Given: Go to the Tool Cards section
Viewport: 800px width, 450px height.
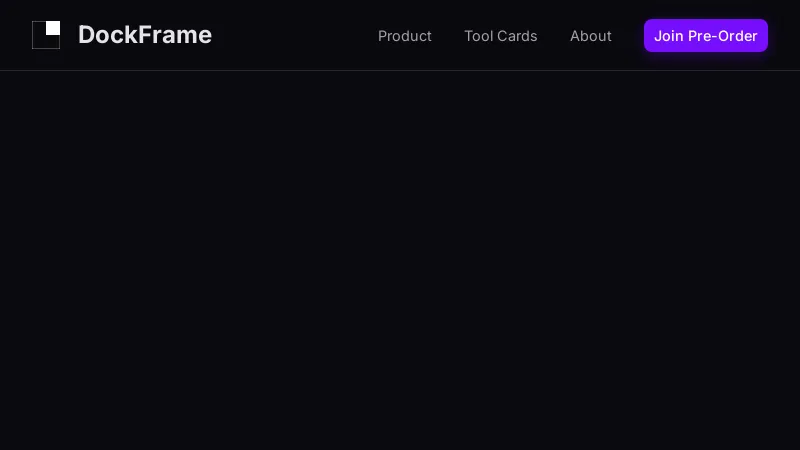Looking at the screenshot, I should coord(500,36).
